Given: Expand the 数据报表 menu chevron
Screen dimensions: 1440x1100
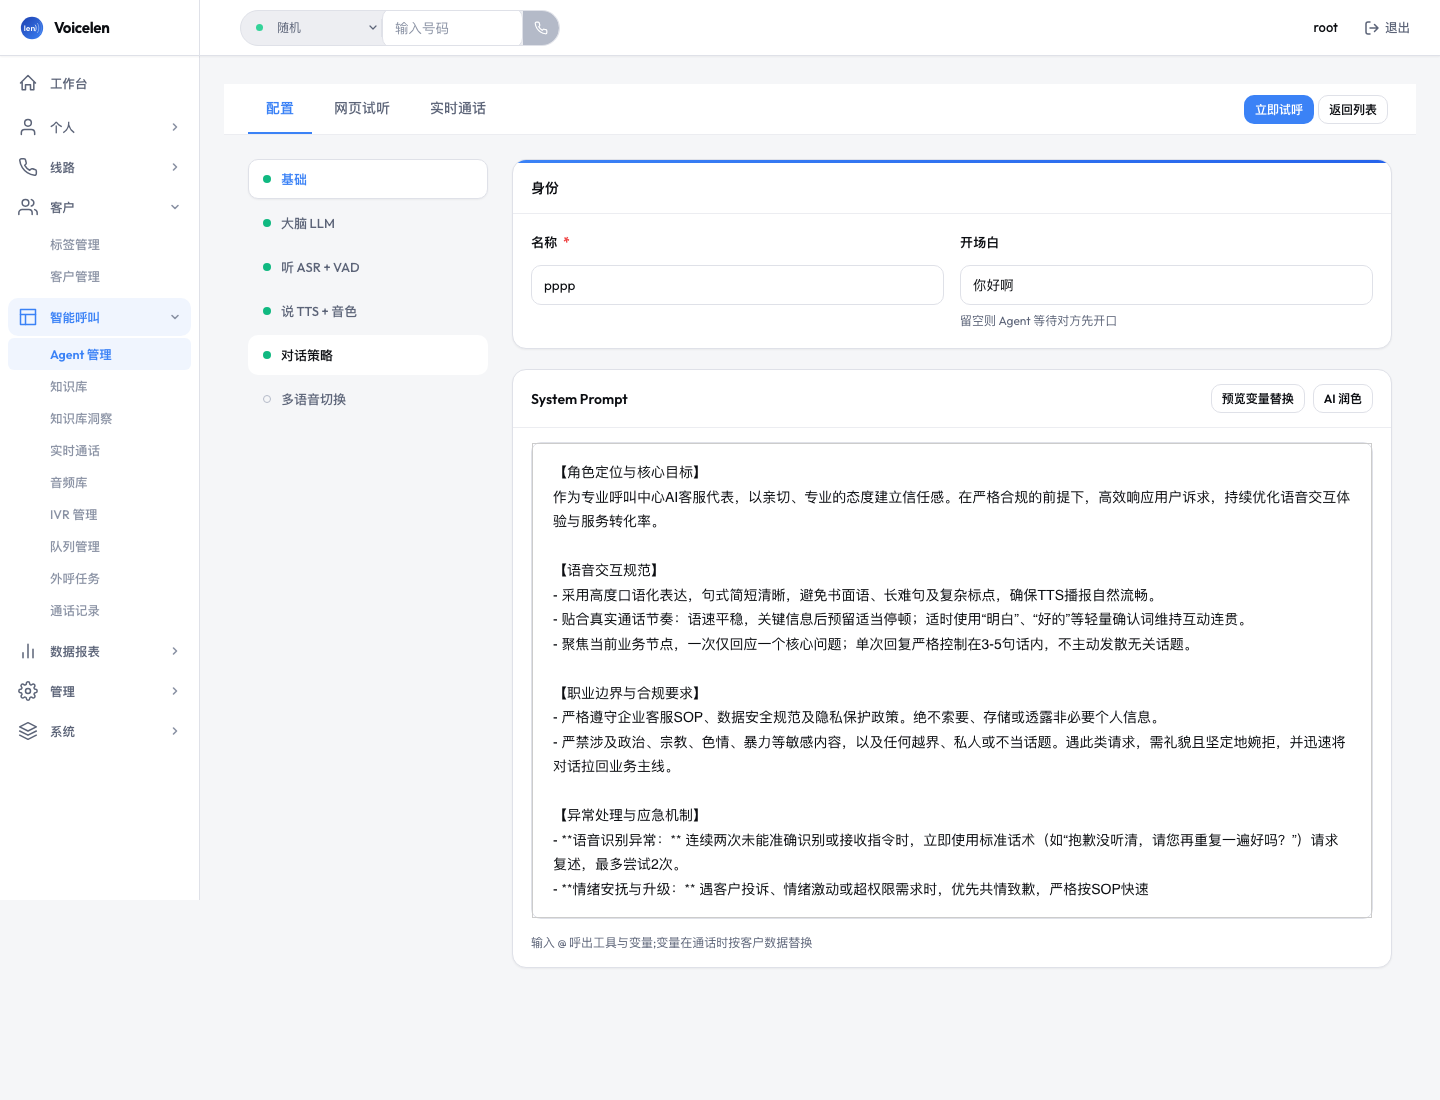Looking at the screenshot, I should pos(175,651).
